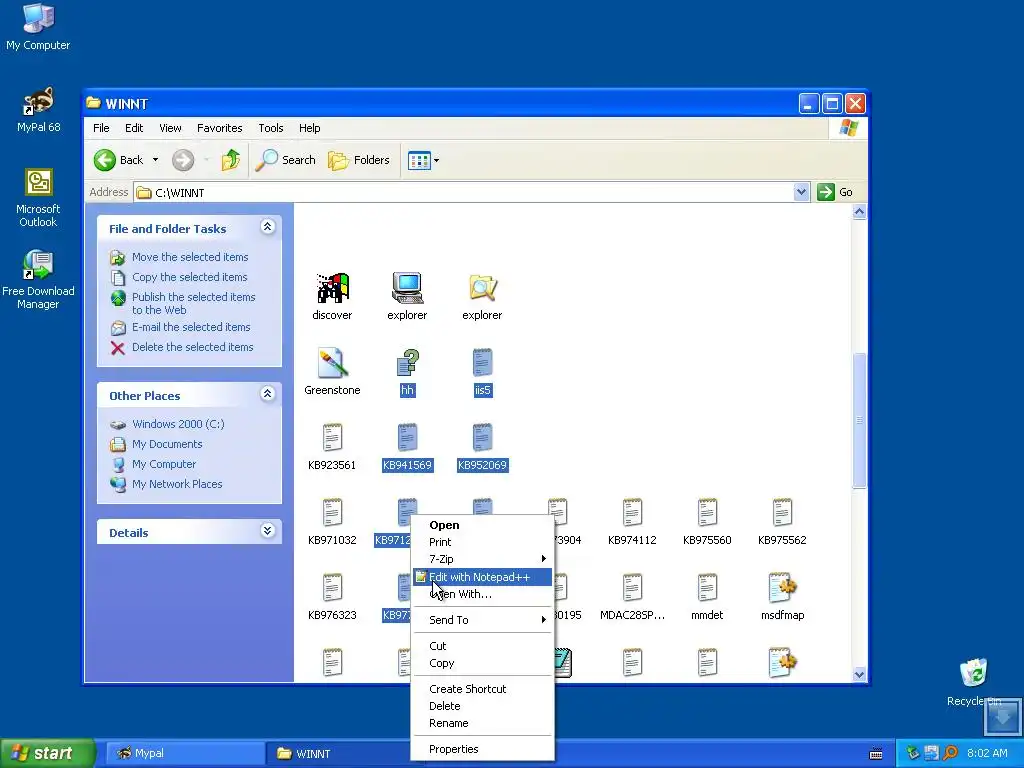Click Delete the selected items link

193,347
